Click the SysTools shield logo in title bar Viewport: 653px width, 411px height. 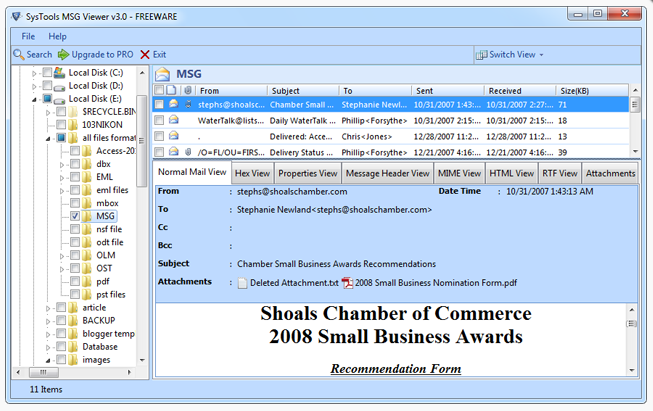16,17
